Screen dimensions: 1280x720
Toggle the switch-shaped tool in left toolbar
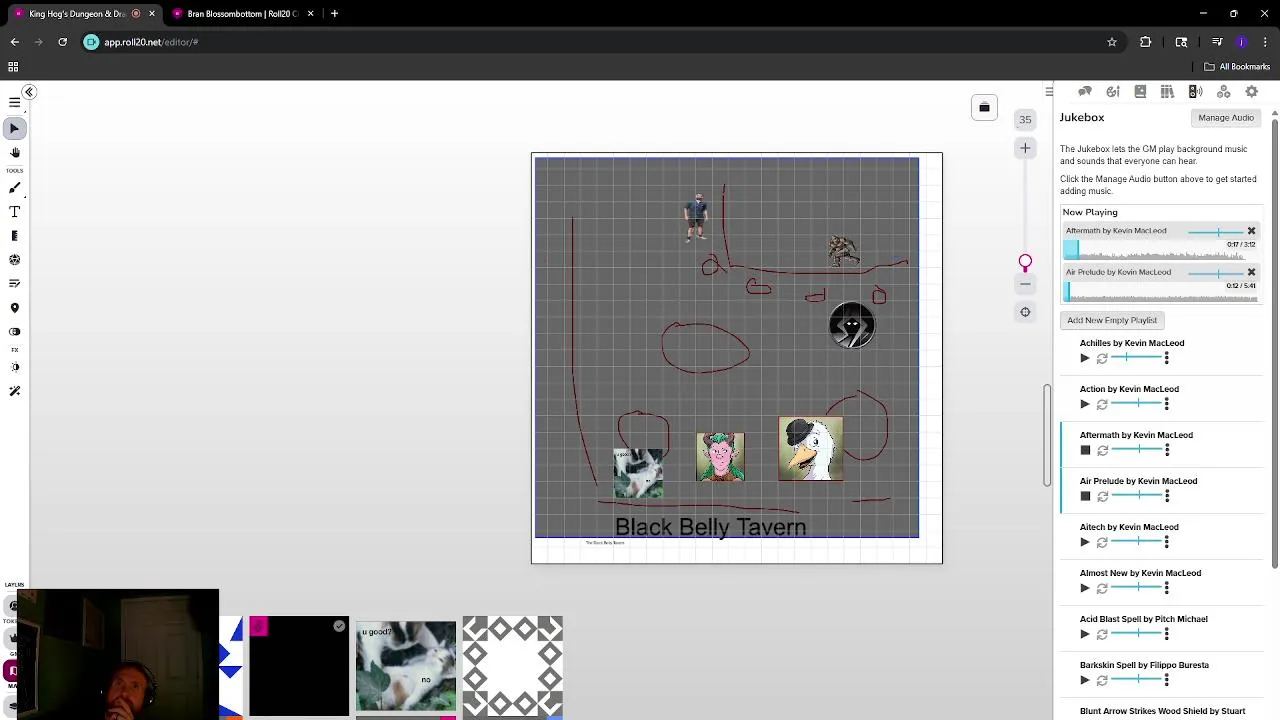14,332
